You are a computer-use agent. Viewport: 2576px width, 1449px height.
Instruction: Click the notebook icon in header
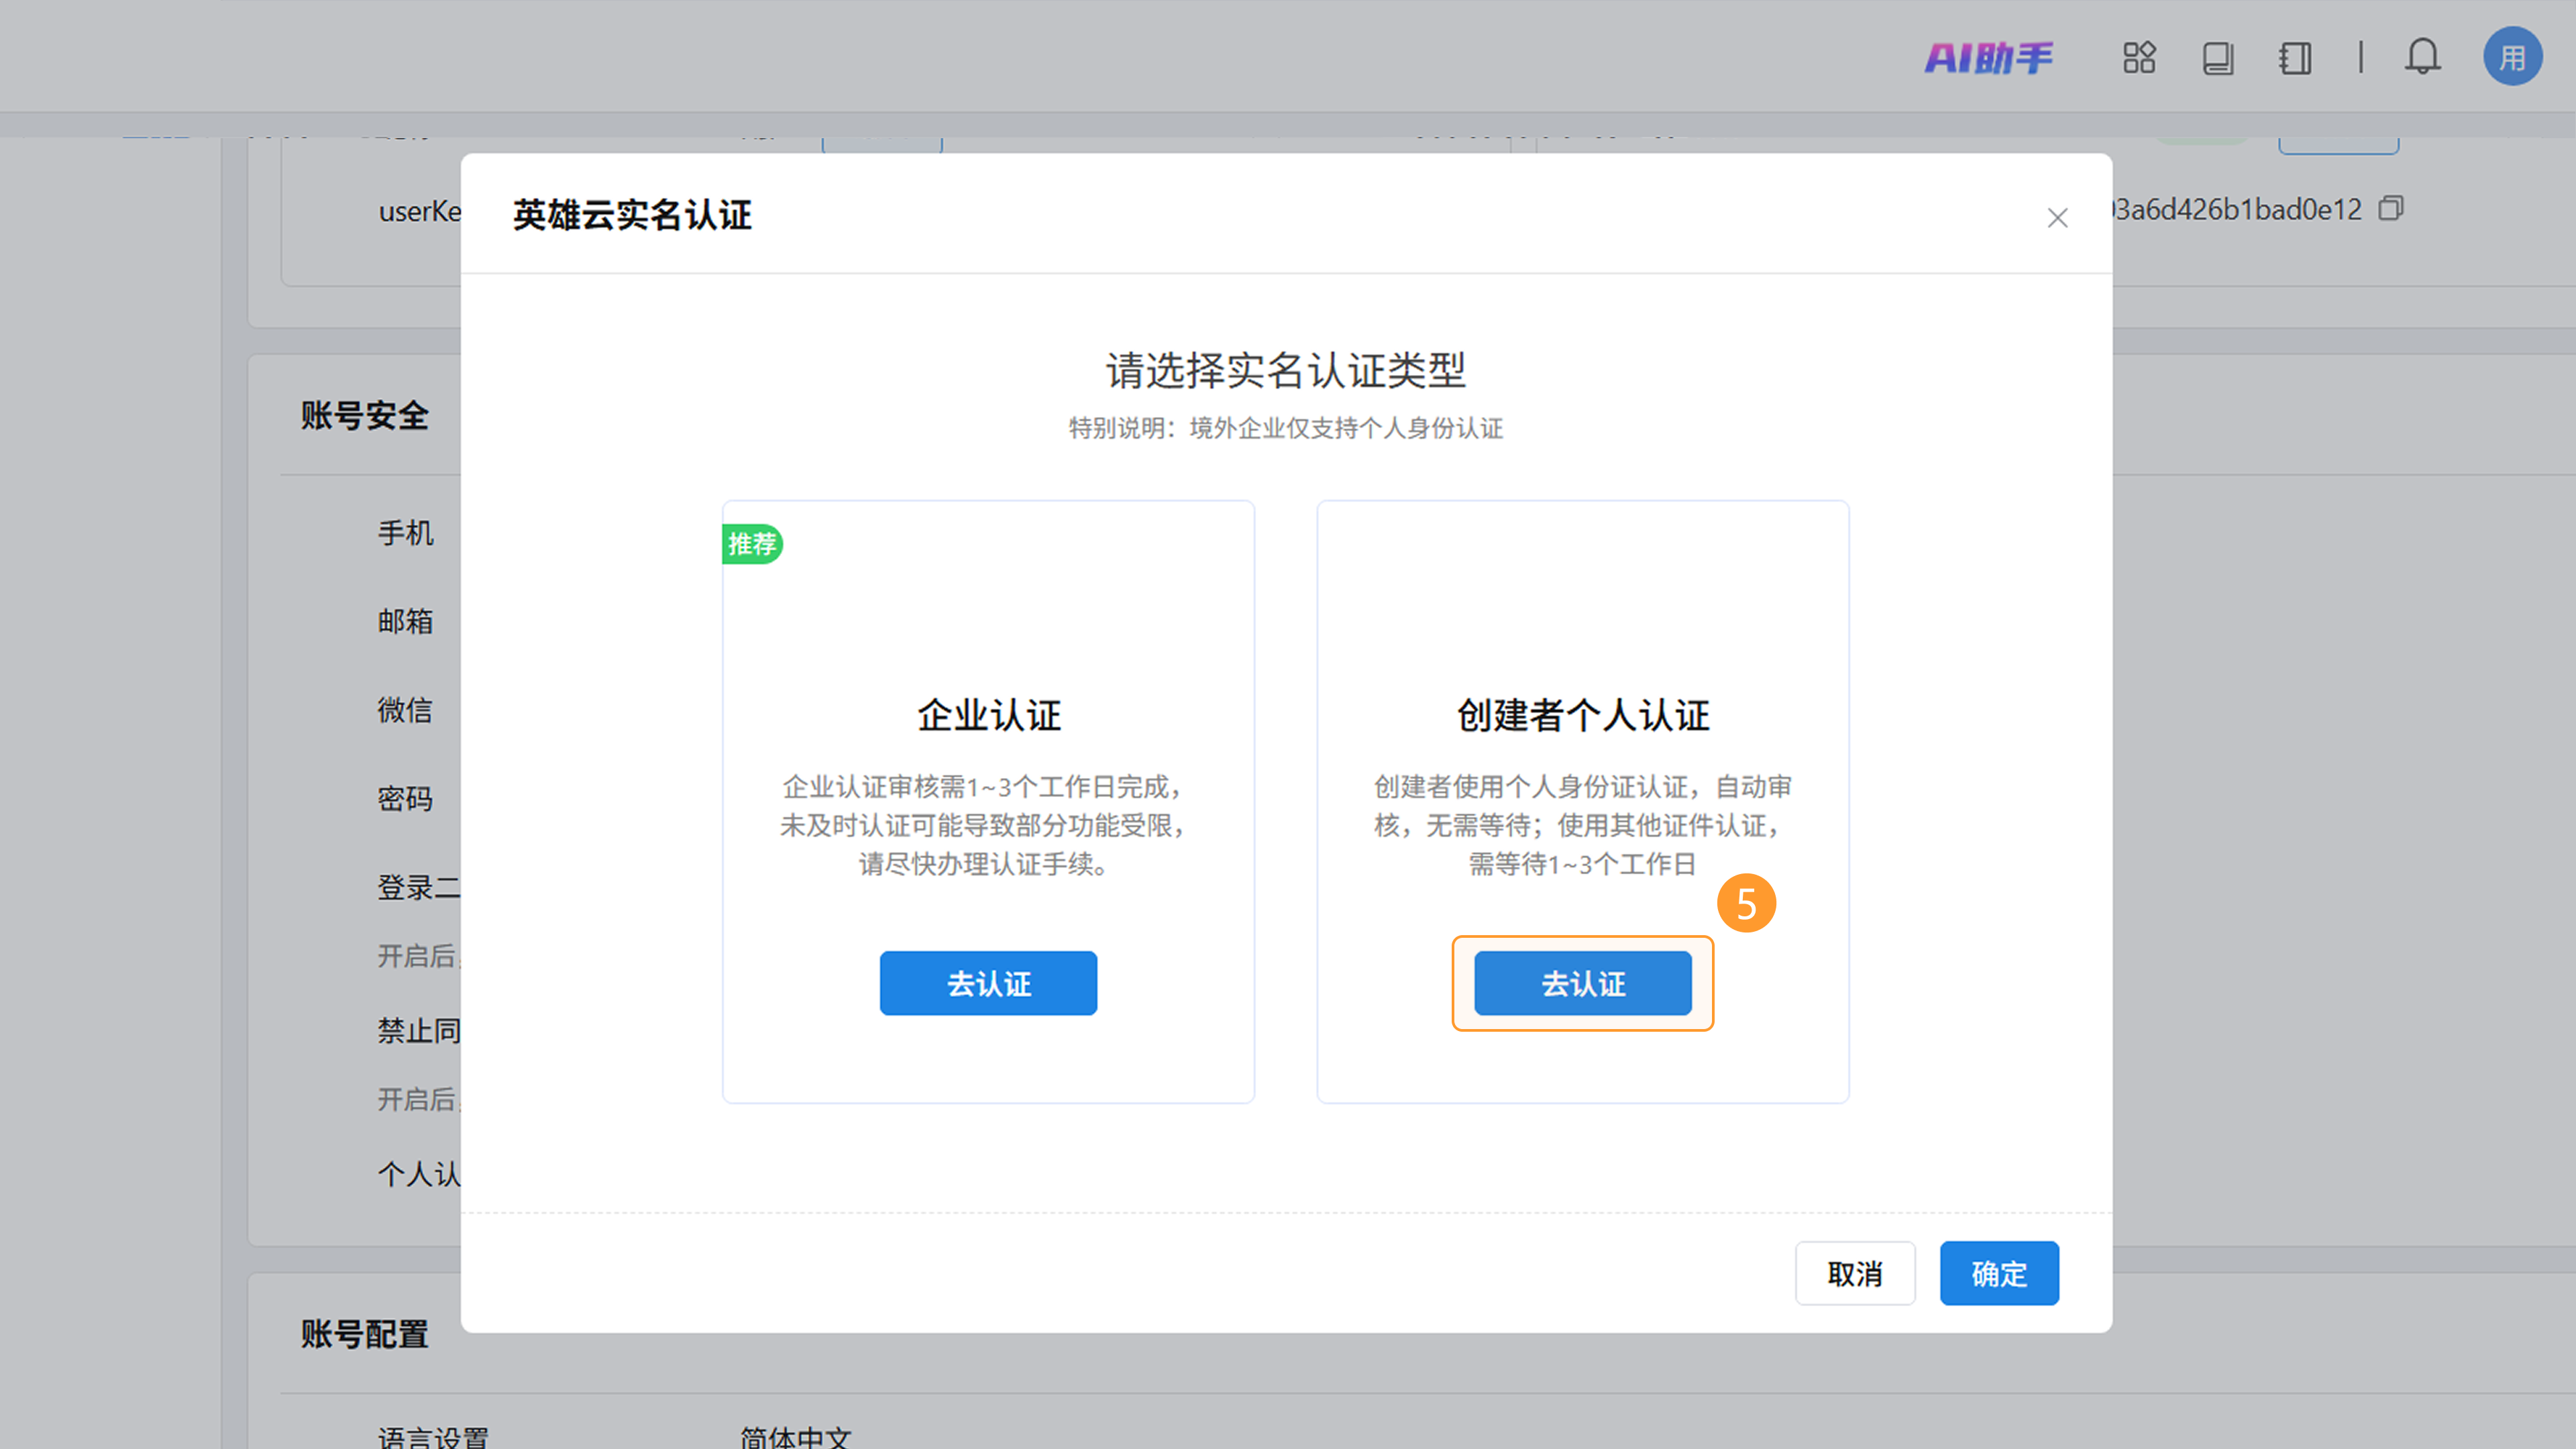coord(2295,58)
